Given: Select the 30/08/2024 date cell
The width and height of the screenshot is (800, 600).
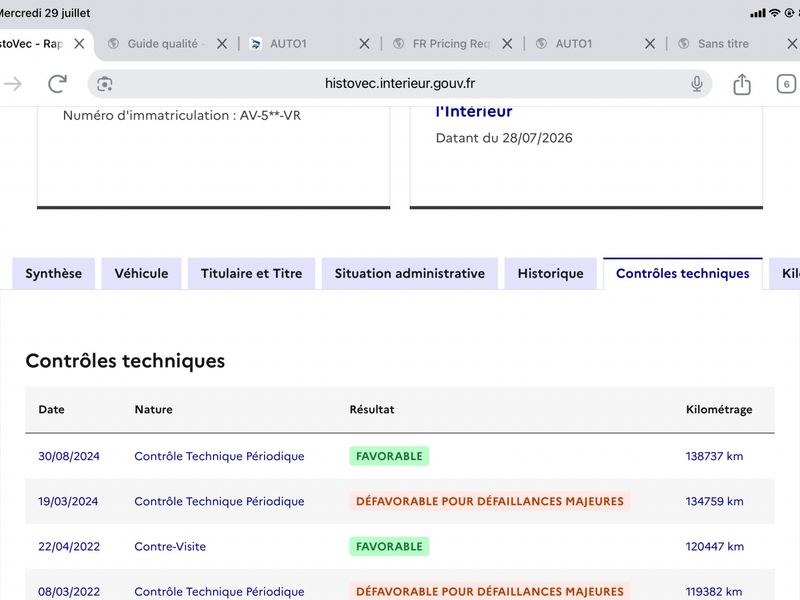Looking at the screenshot, I should [69, 456].
